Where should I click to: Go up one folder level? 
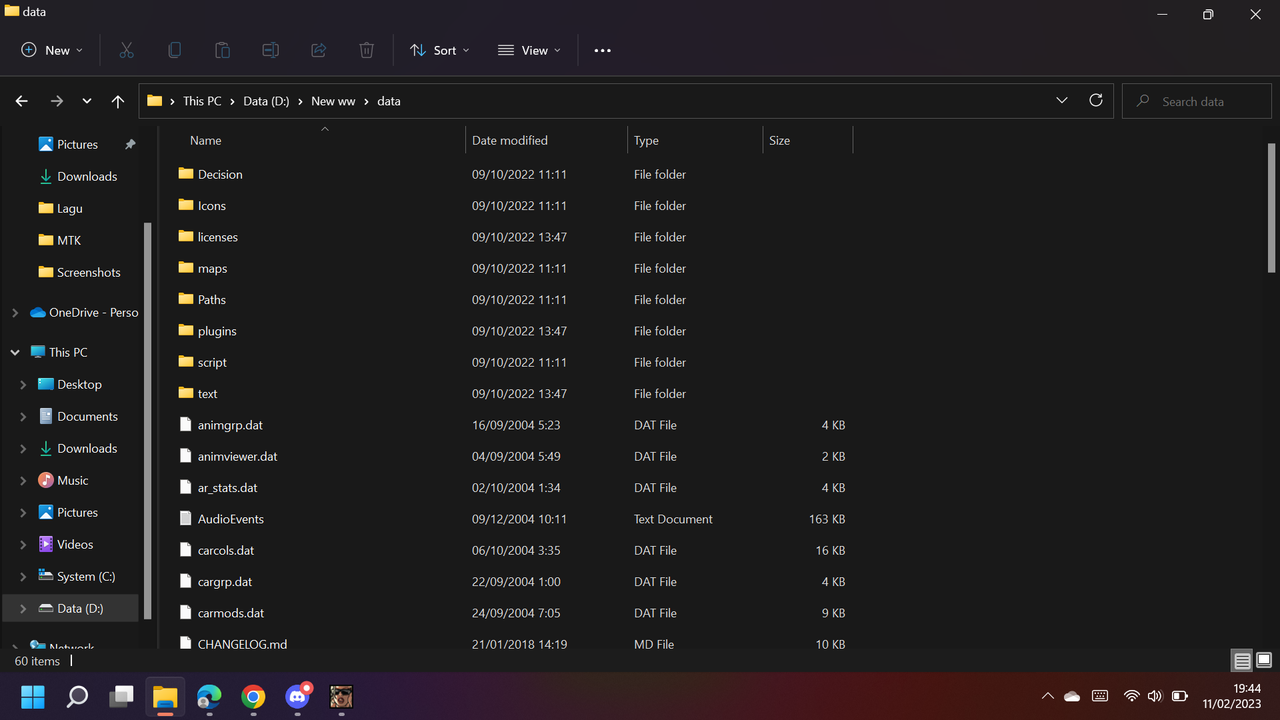118,101
